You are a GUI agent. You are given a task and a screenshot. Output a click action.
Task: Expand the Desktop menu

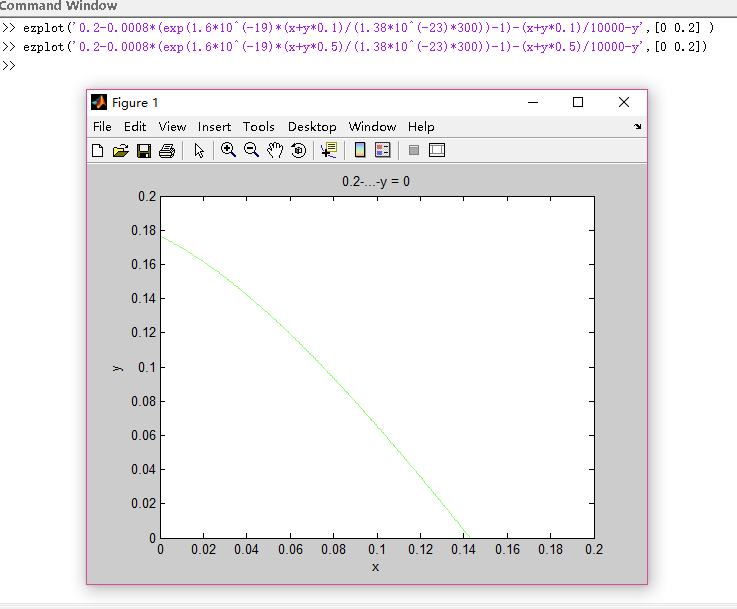tap(312, 127)
